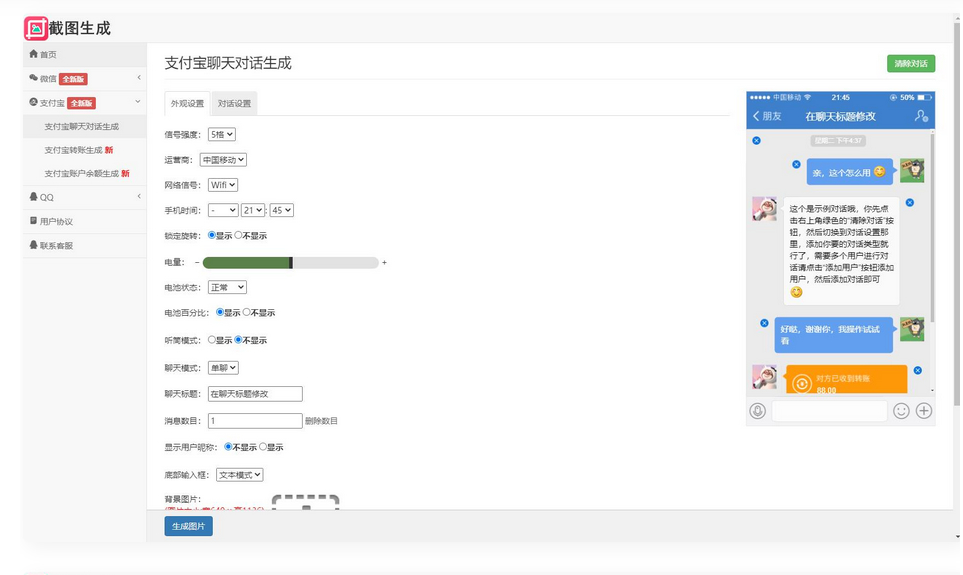
Task: Click the minus button of 电量 slider
Action: click(x=197, y=262)
